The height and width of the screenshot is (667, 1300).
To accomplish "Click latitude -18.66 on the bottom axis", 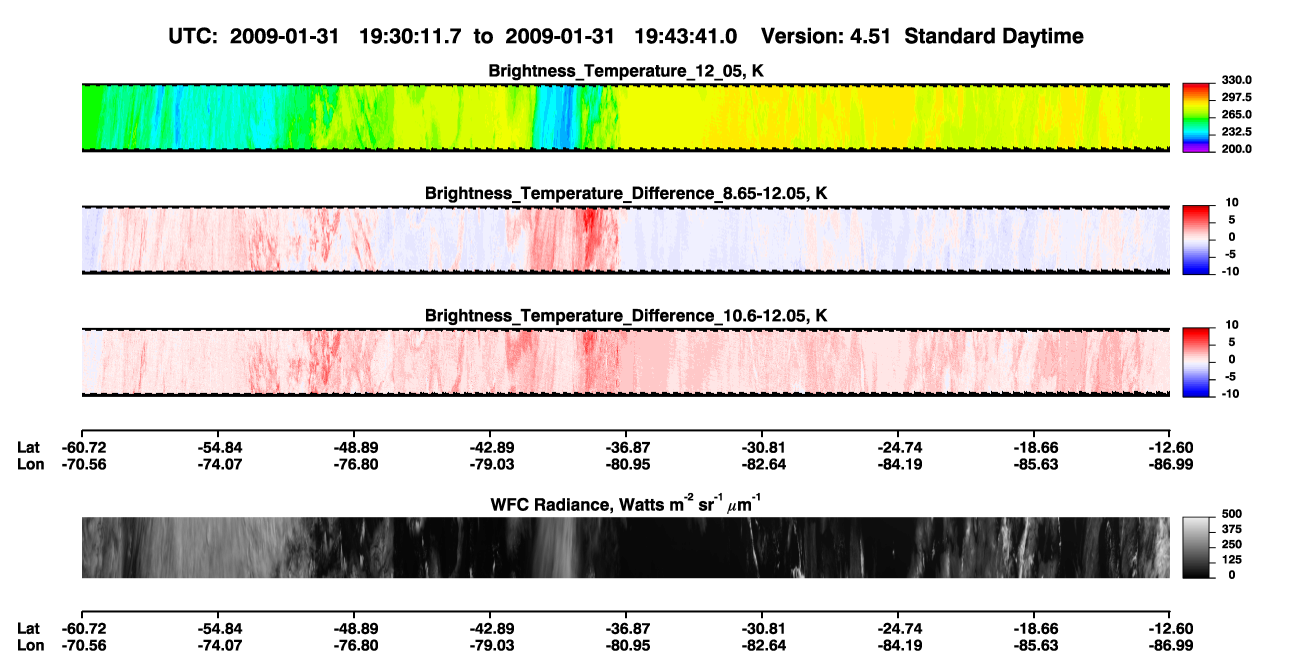I will tap(1035, 628).
